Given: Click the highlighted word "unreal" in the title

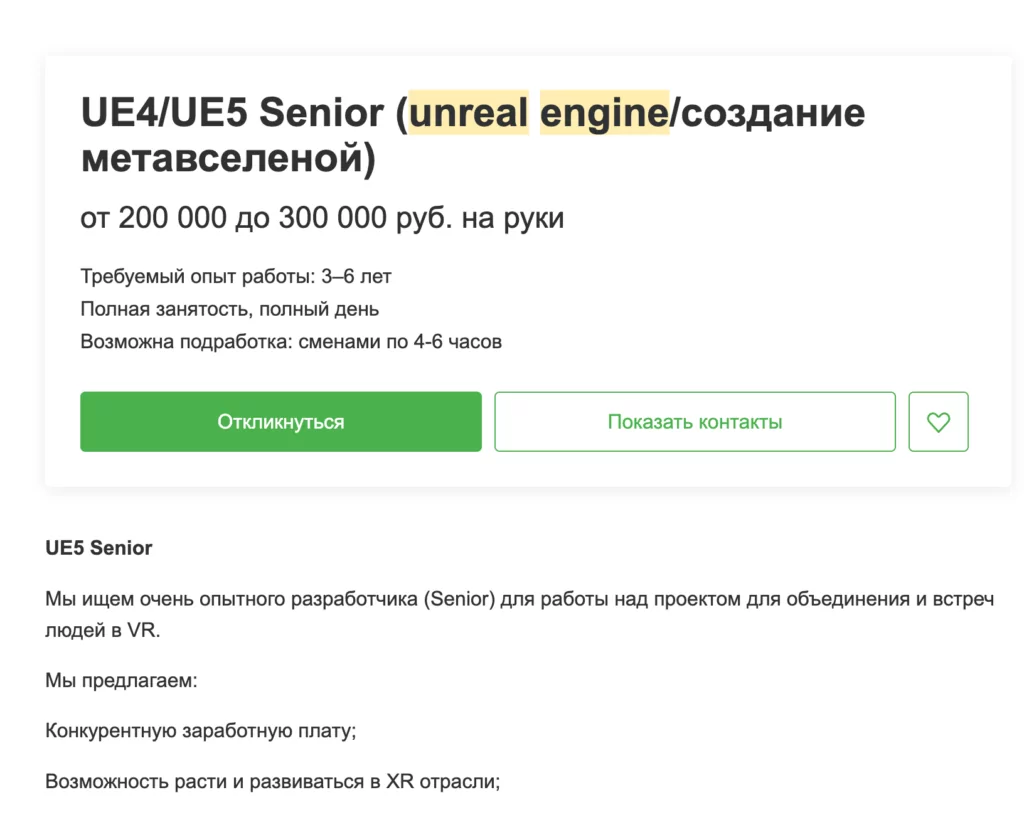Looking at the screenshot, I should [x=468, y=114].
